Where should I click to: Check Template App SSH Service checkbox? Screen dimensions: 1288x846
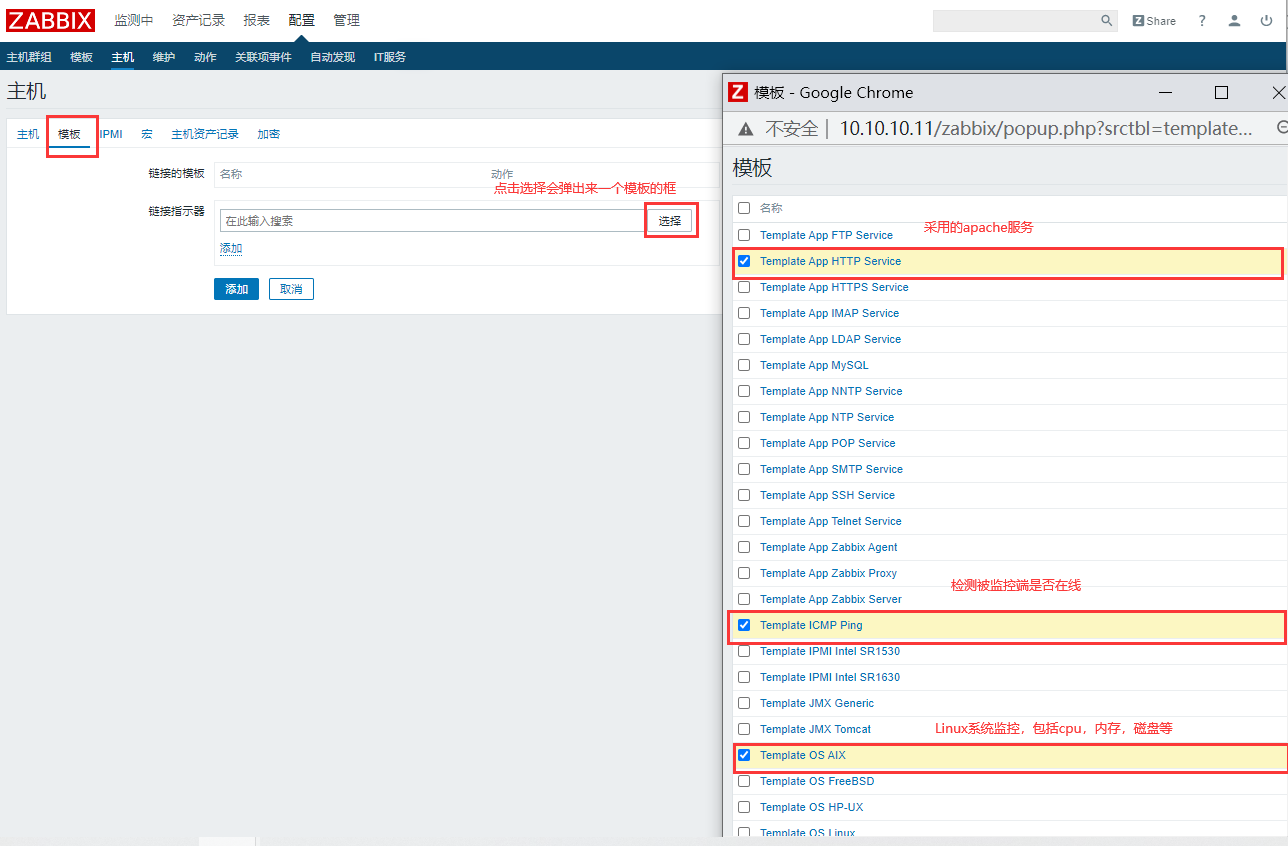pos(743,495)
